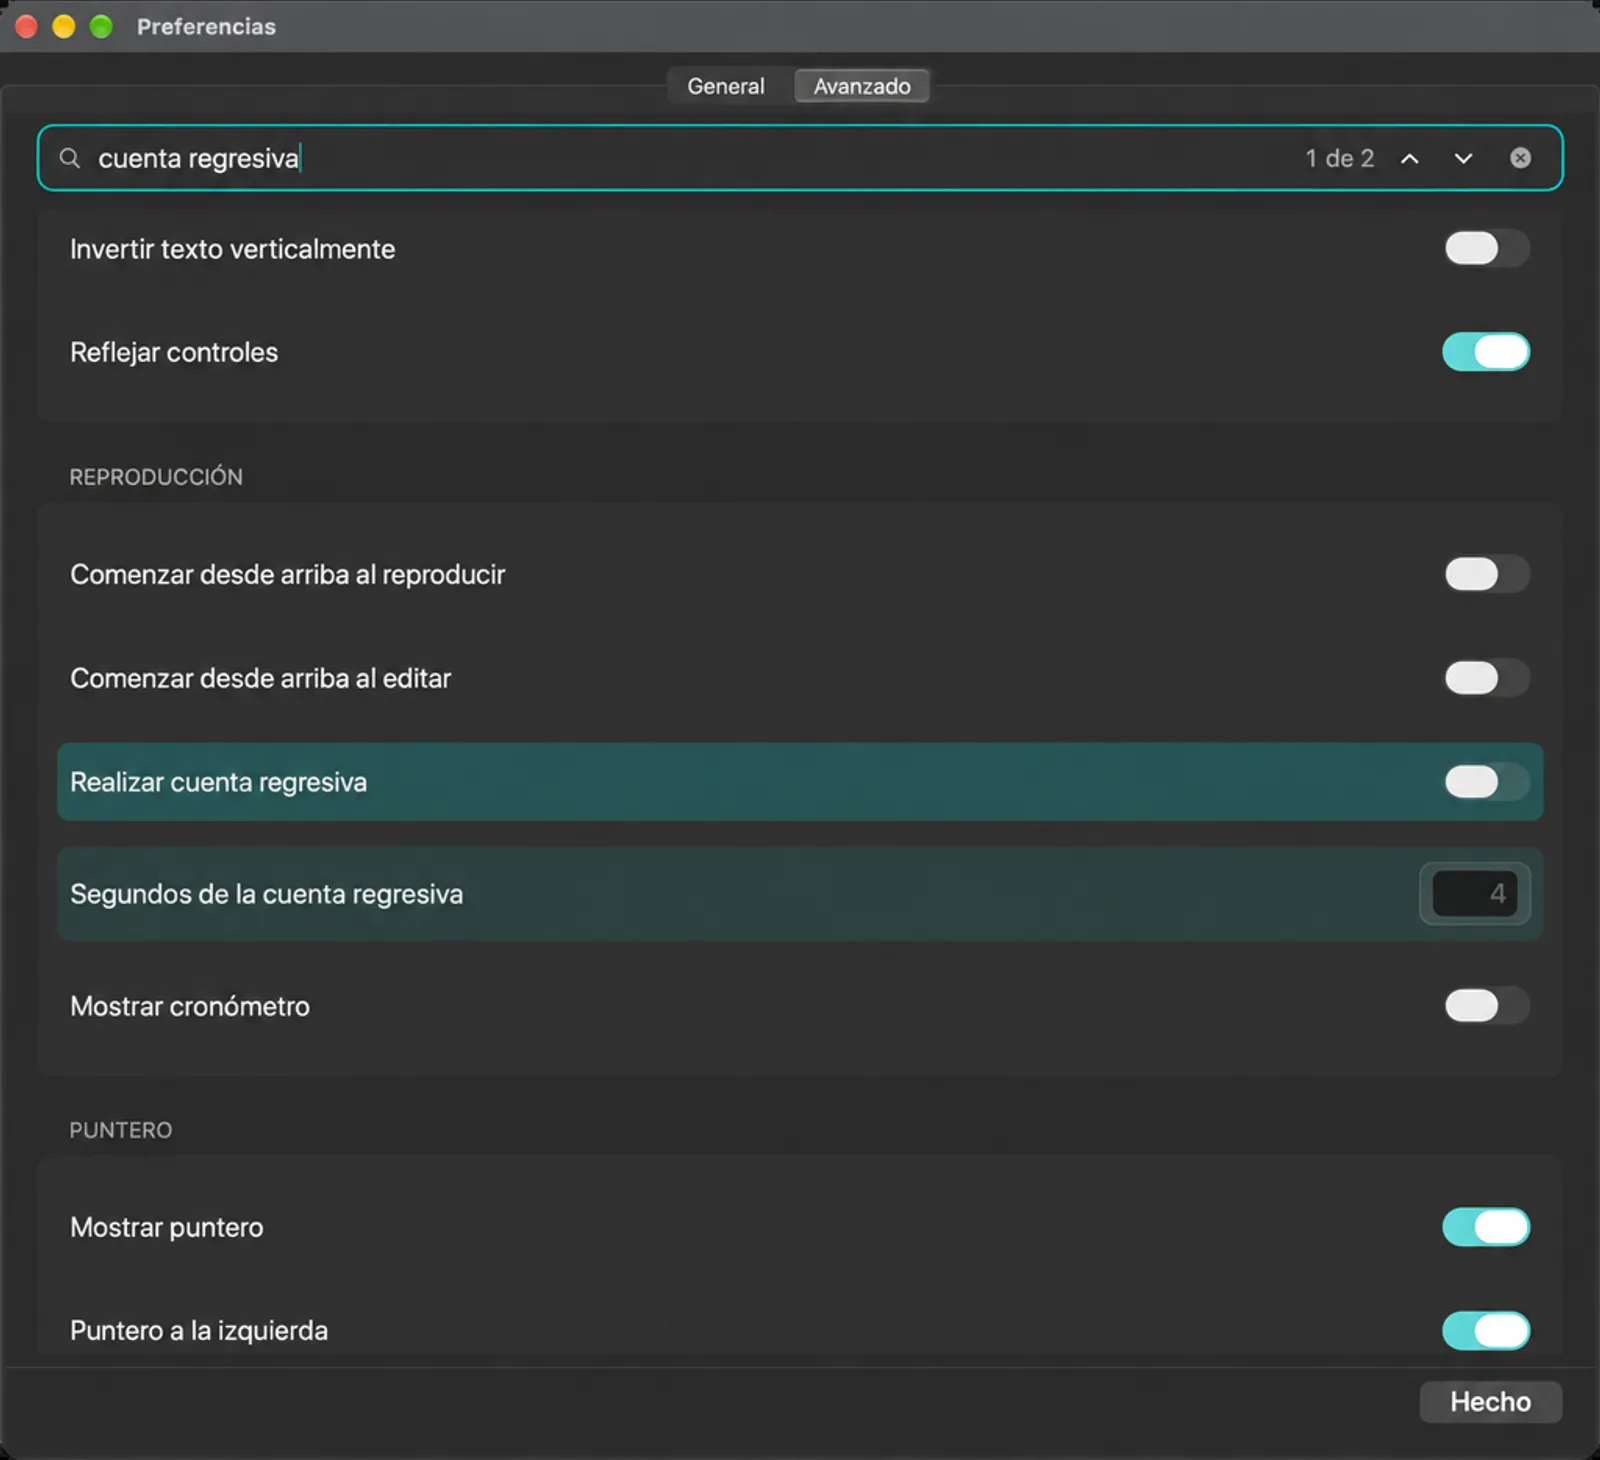
Task: Minimize the window with the yellow button
Action: 64,27
